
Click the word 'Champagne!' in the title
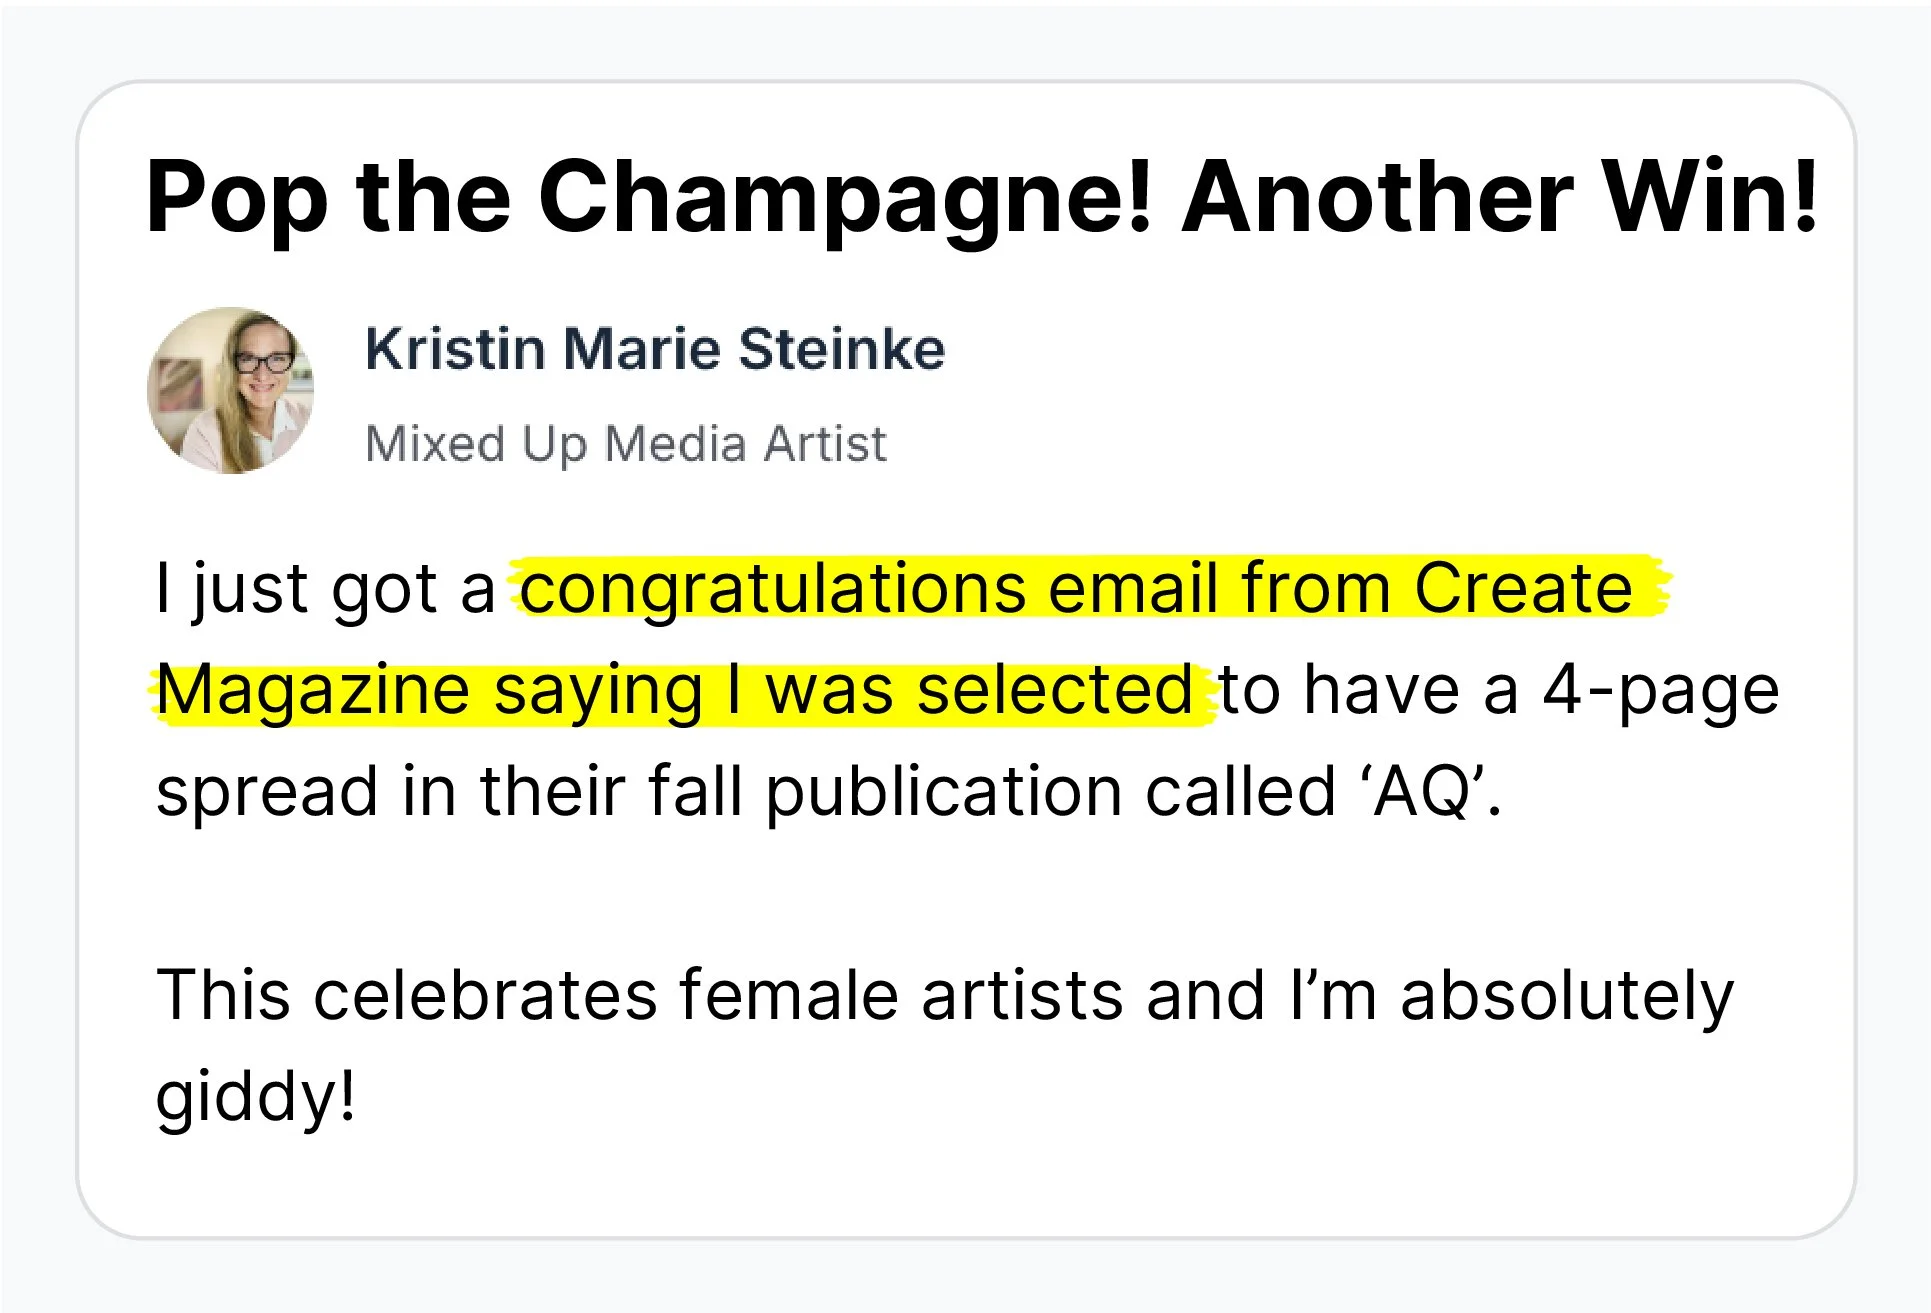(x=846, y=197)
